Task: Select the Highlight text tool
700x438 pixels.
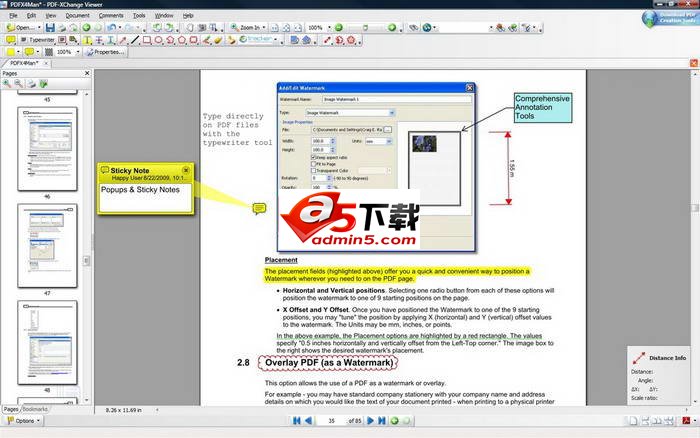Action: point(87,40)
